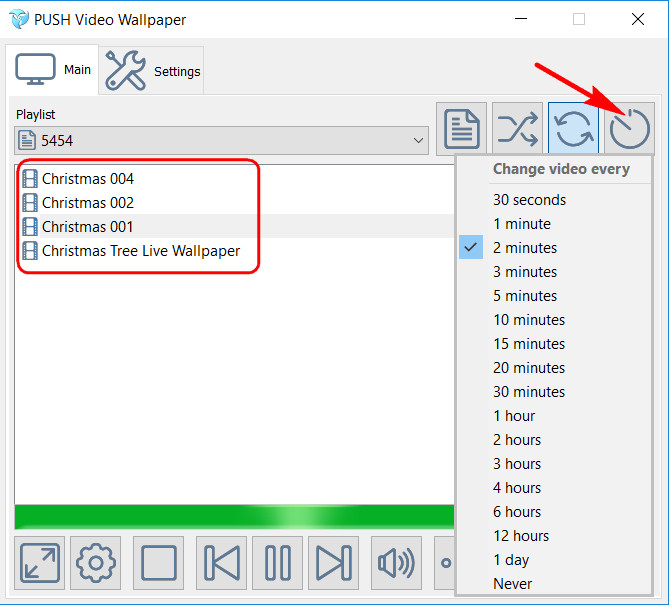
Task: Select Christmas Tree Live Wallpaper video
Action: (x=140, y=251)
